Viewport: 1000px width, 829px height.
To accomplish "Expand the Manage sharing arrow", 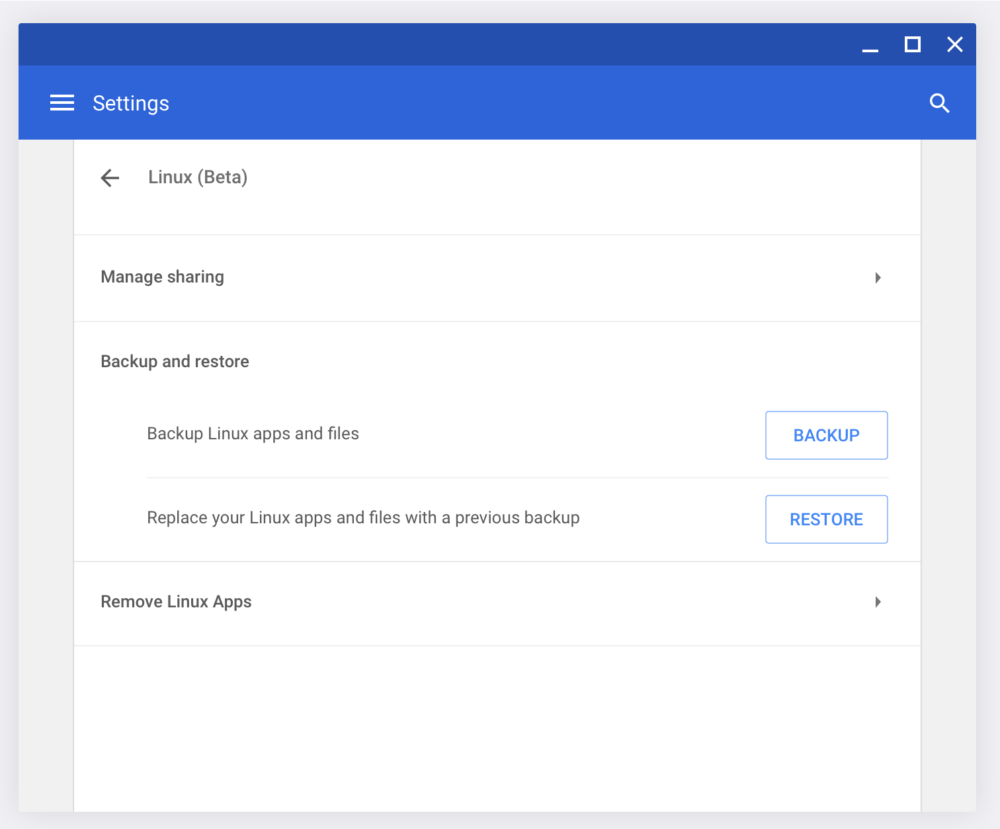I will 878,277.
